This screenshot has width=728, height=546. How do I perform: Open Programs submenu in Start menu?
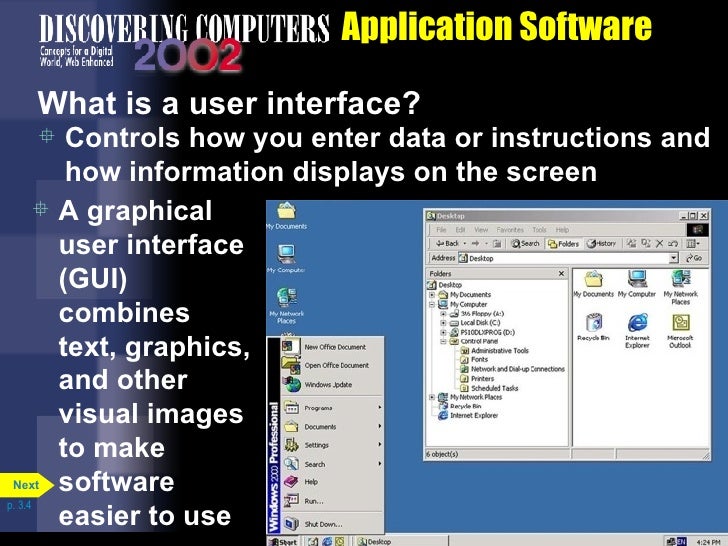point(332,408)
